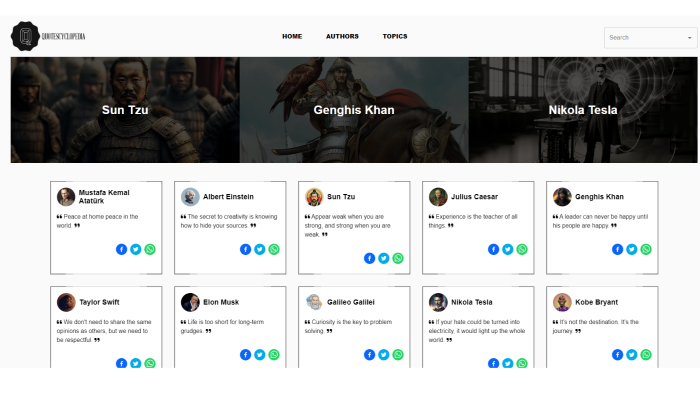Send Einstein quote via WhatsApp
Screen dimensions: 700x394
pos(274,249)
